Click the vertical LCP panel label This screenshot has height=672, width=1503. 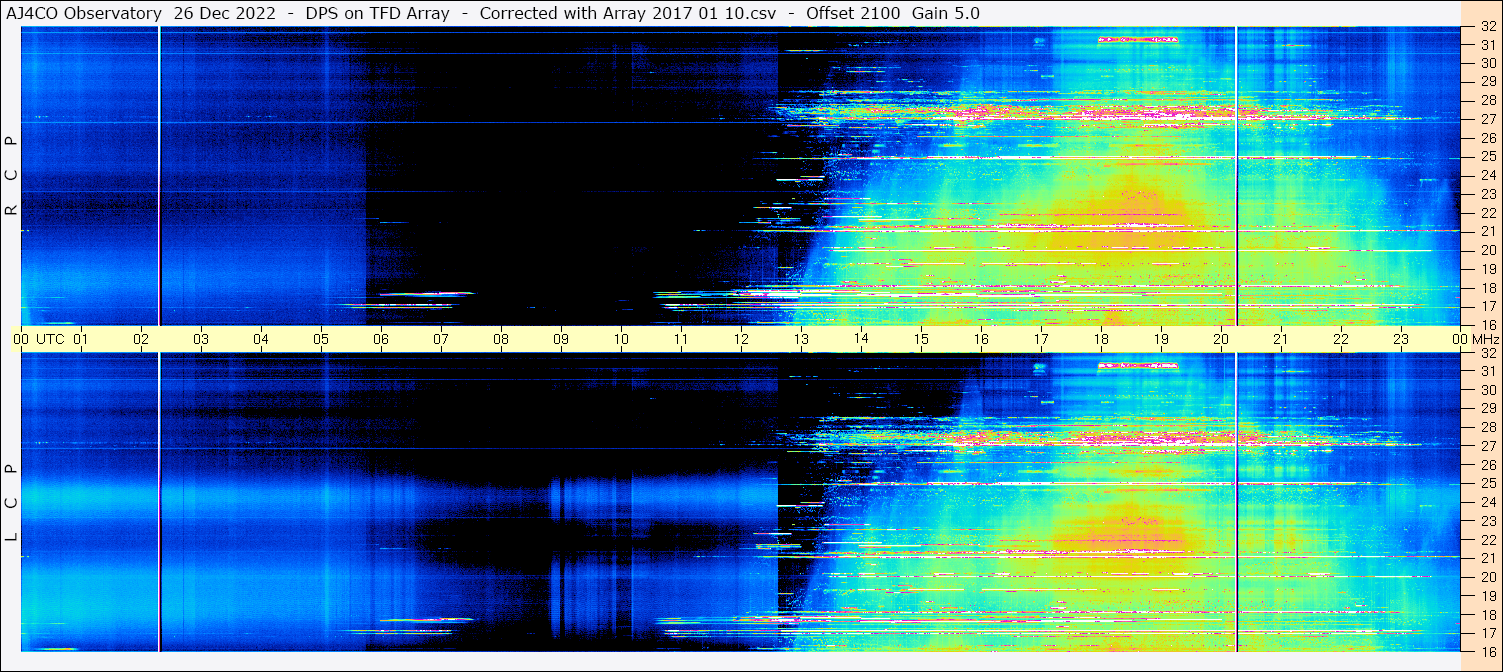click(x=11, y=503)
